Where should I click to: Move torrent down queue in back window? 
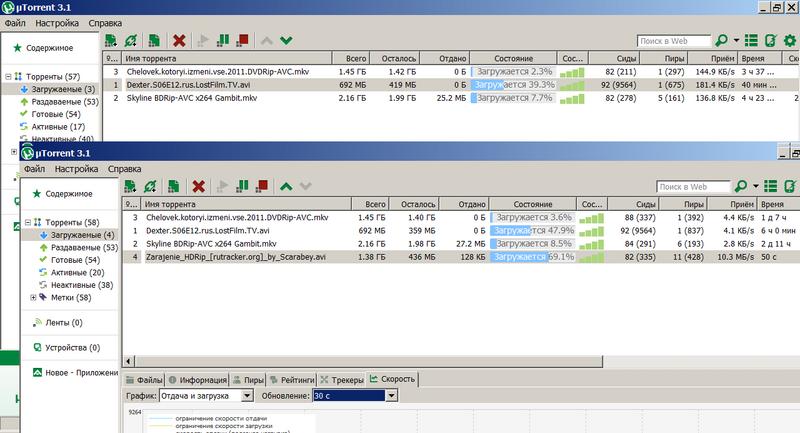(x=286, y=41)
